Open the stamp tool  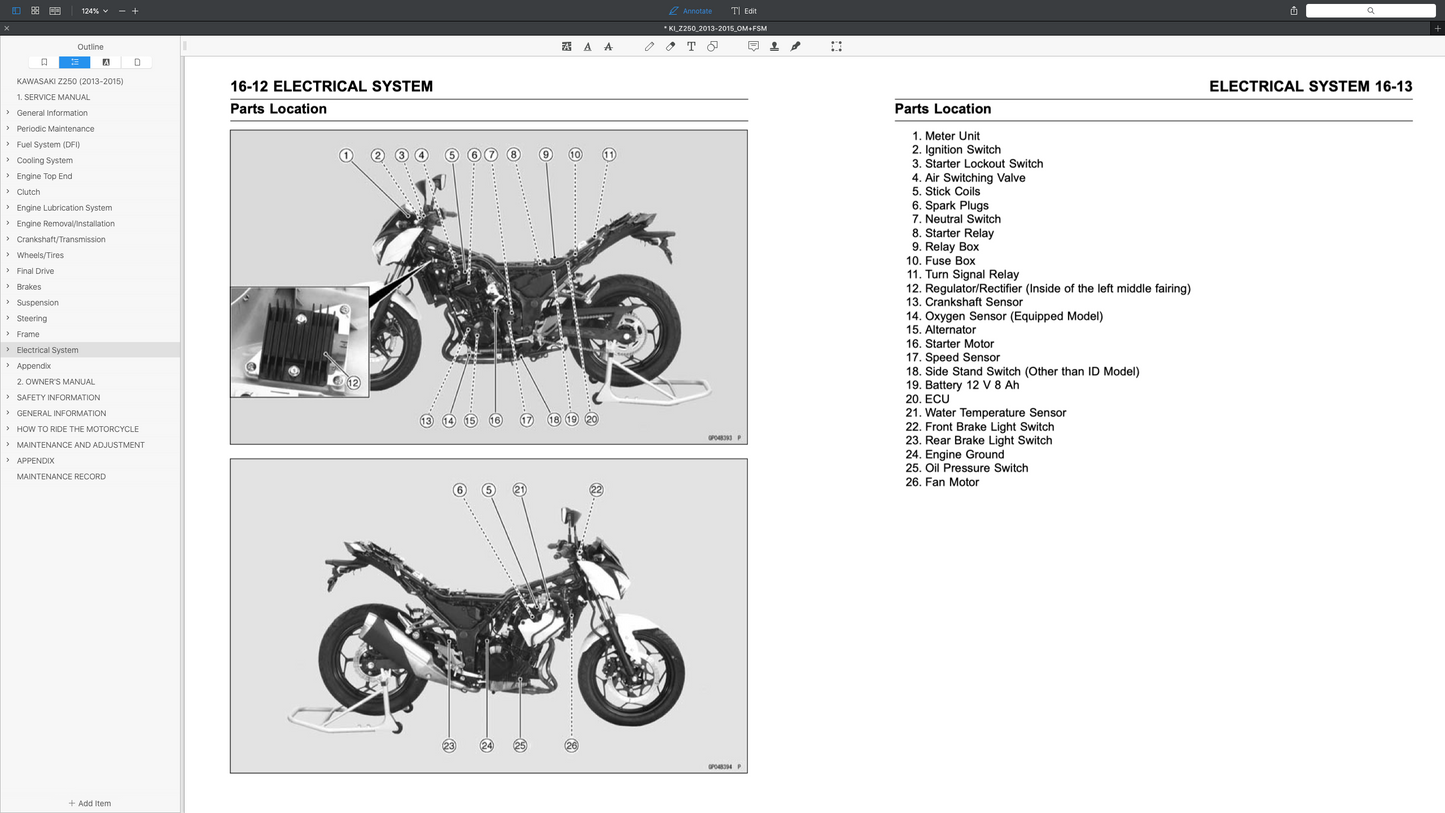point(774,47)
